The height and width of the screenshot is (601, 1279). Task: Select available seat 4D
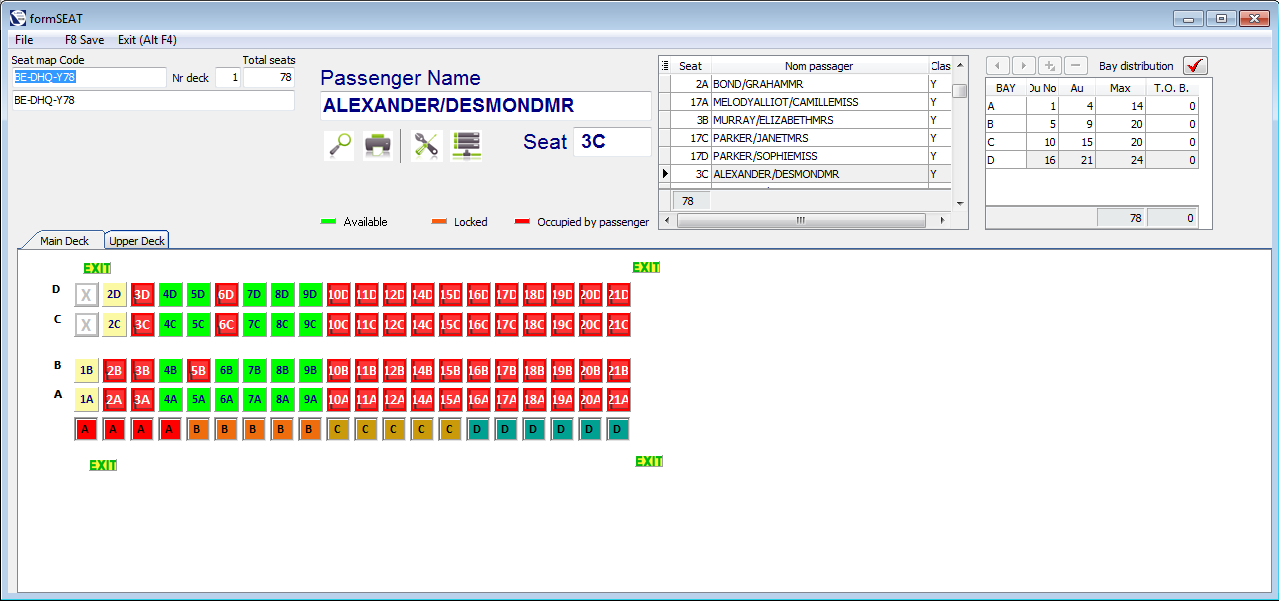[x=171, y=295]
